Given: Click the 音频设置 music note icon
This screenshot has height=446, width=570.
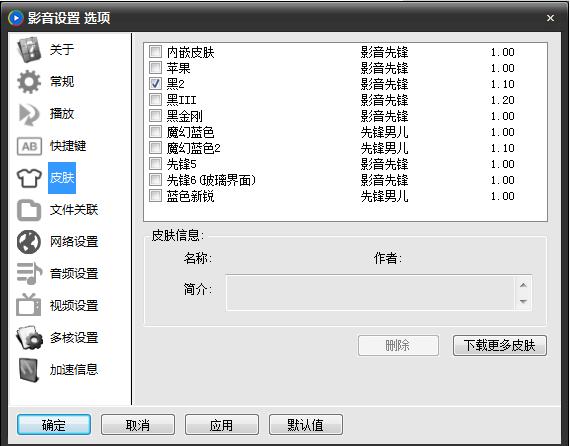Looking at the screenshot, I should (29, 273).
